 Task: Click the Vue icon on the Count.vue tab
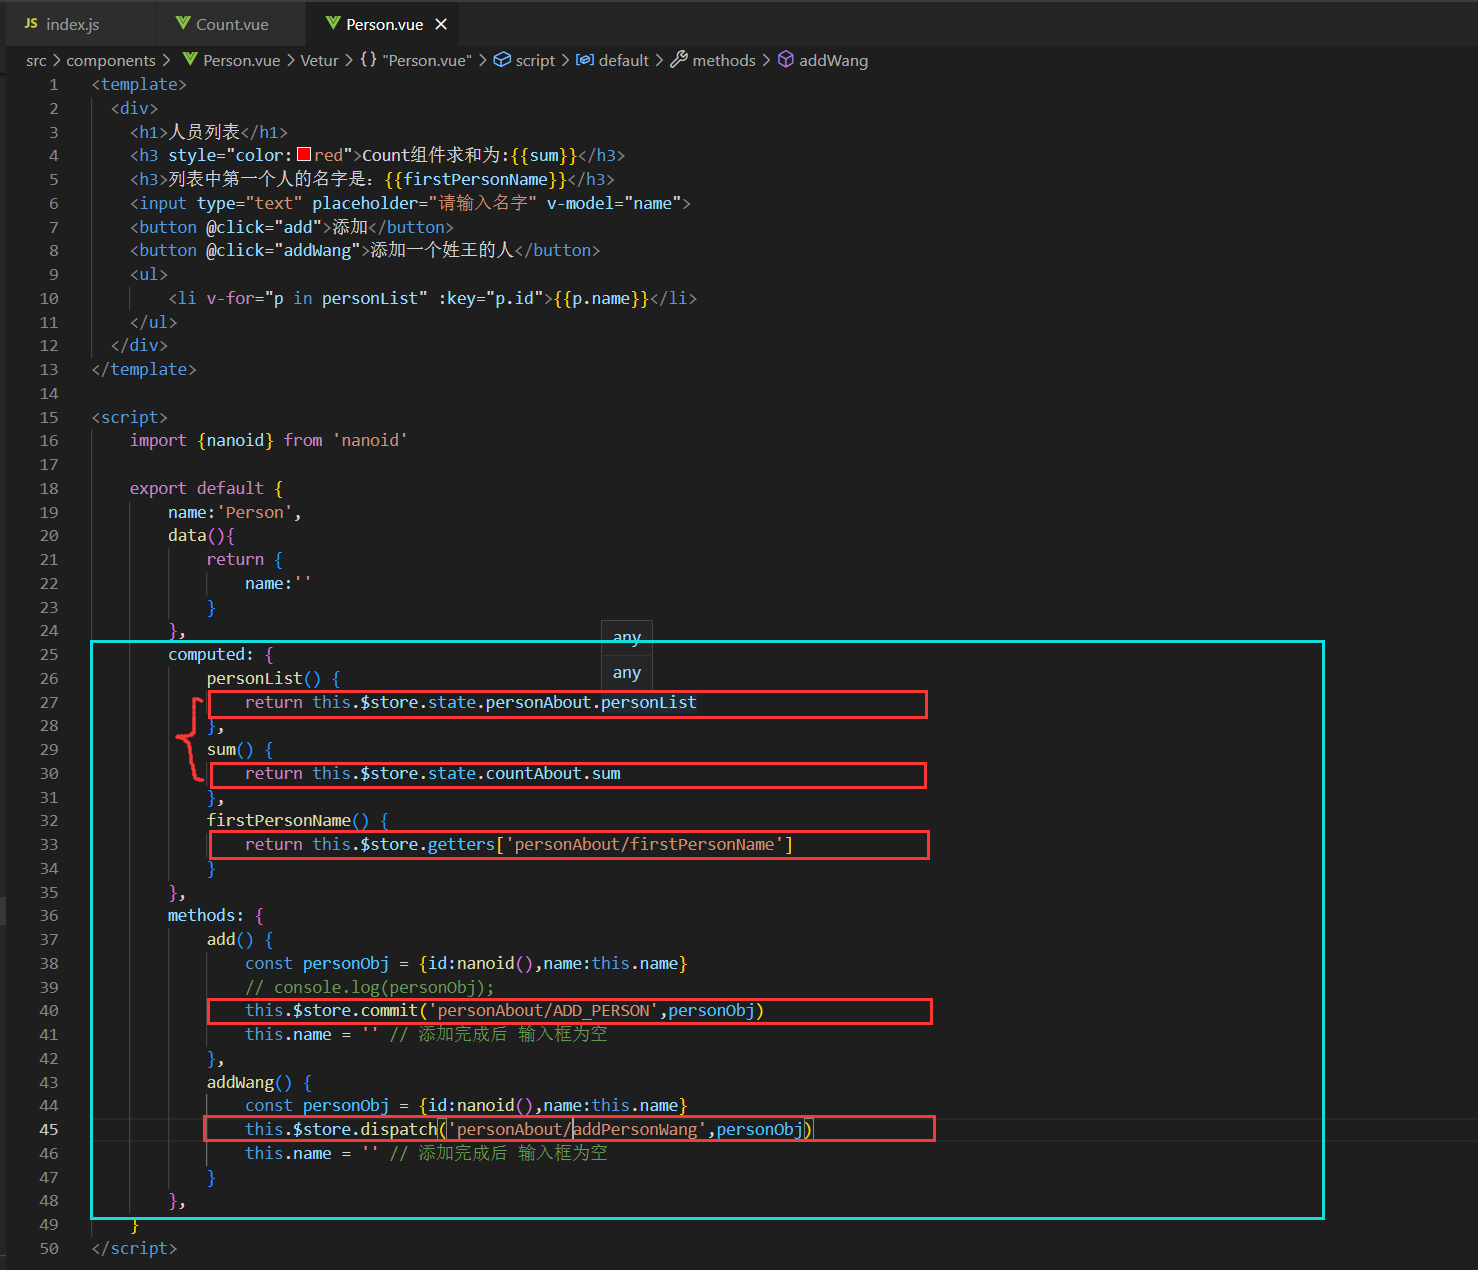pyautogui.click(x=183, y=23)
